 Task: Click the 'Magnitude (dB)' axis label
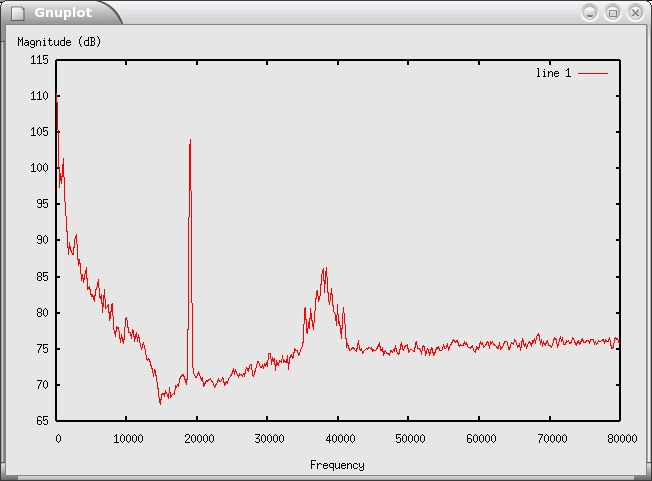(59, 42)
